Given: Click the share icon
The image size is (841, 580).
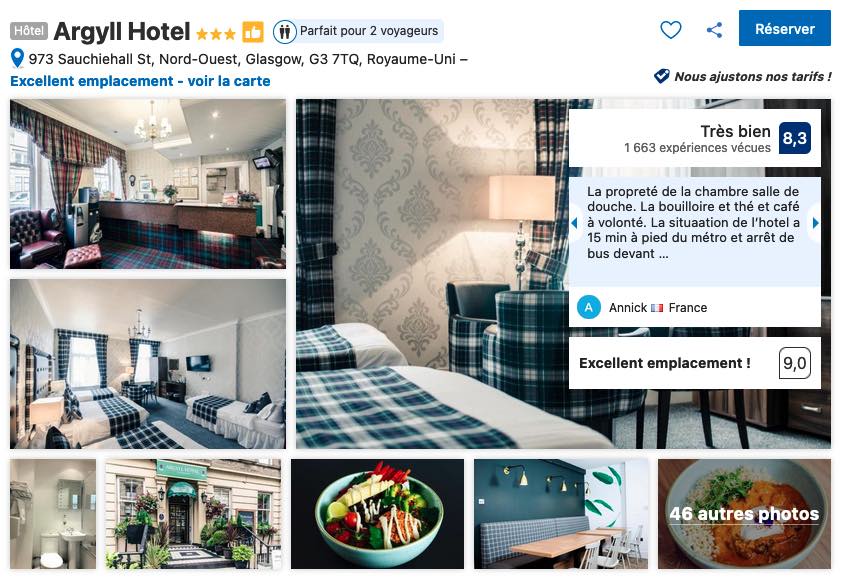Looking at the screenshot, I should (x=714, y=30).
